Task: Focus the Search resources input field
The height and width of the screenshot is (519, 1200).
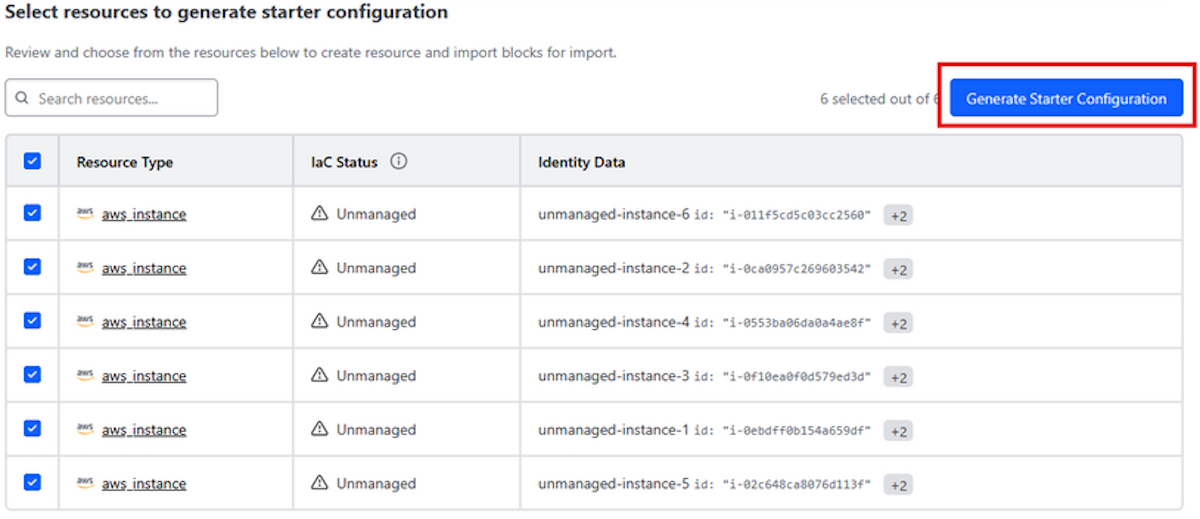Action: pyautogui.click(x=120, y=99)
